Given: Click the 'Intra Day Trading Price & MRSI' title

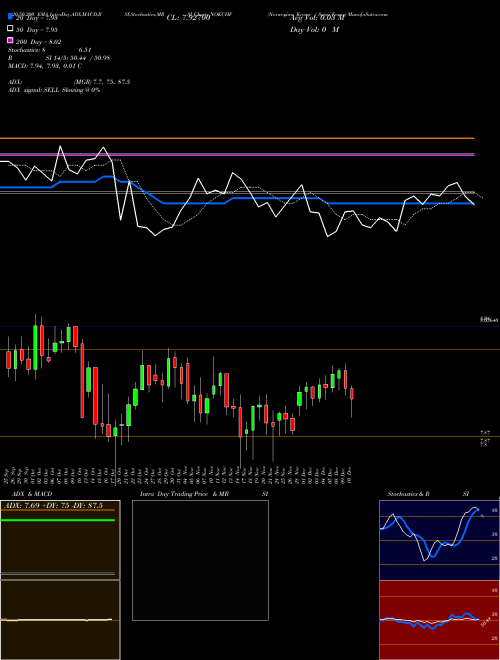Looking at the screenshot, I should coord(204,494).
